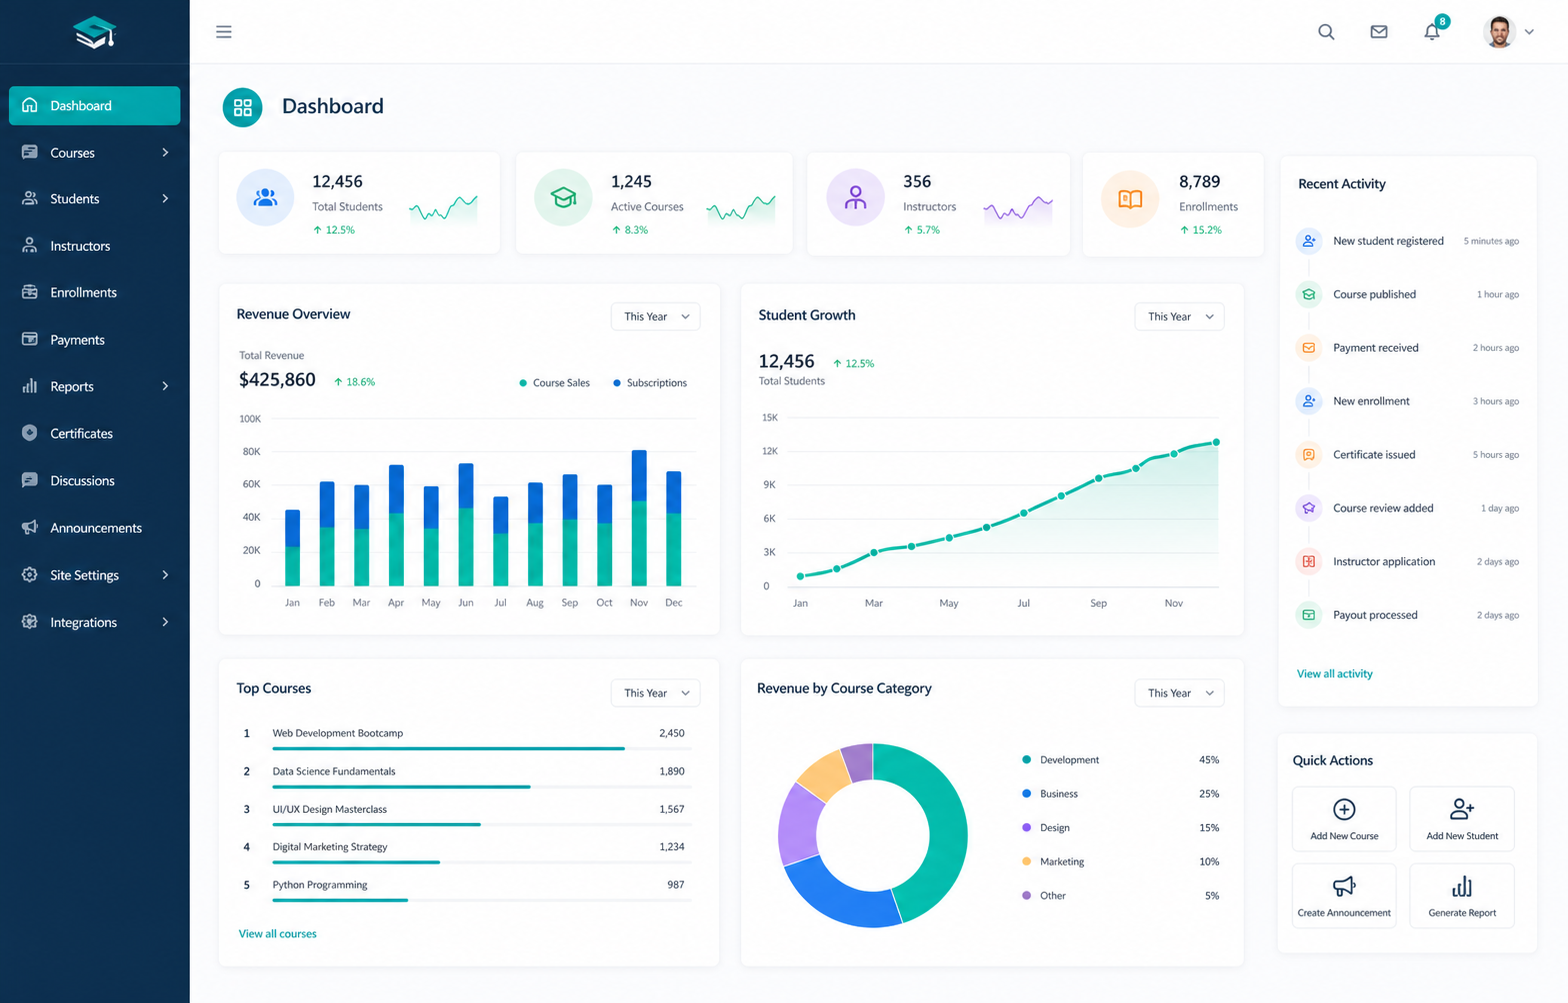1568x1003 pixels.
Task: Open Revenue Overview This Year dropdown
Action: coord(656,317)
